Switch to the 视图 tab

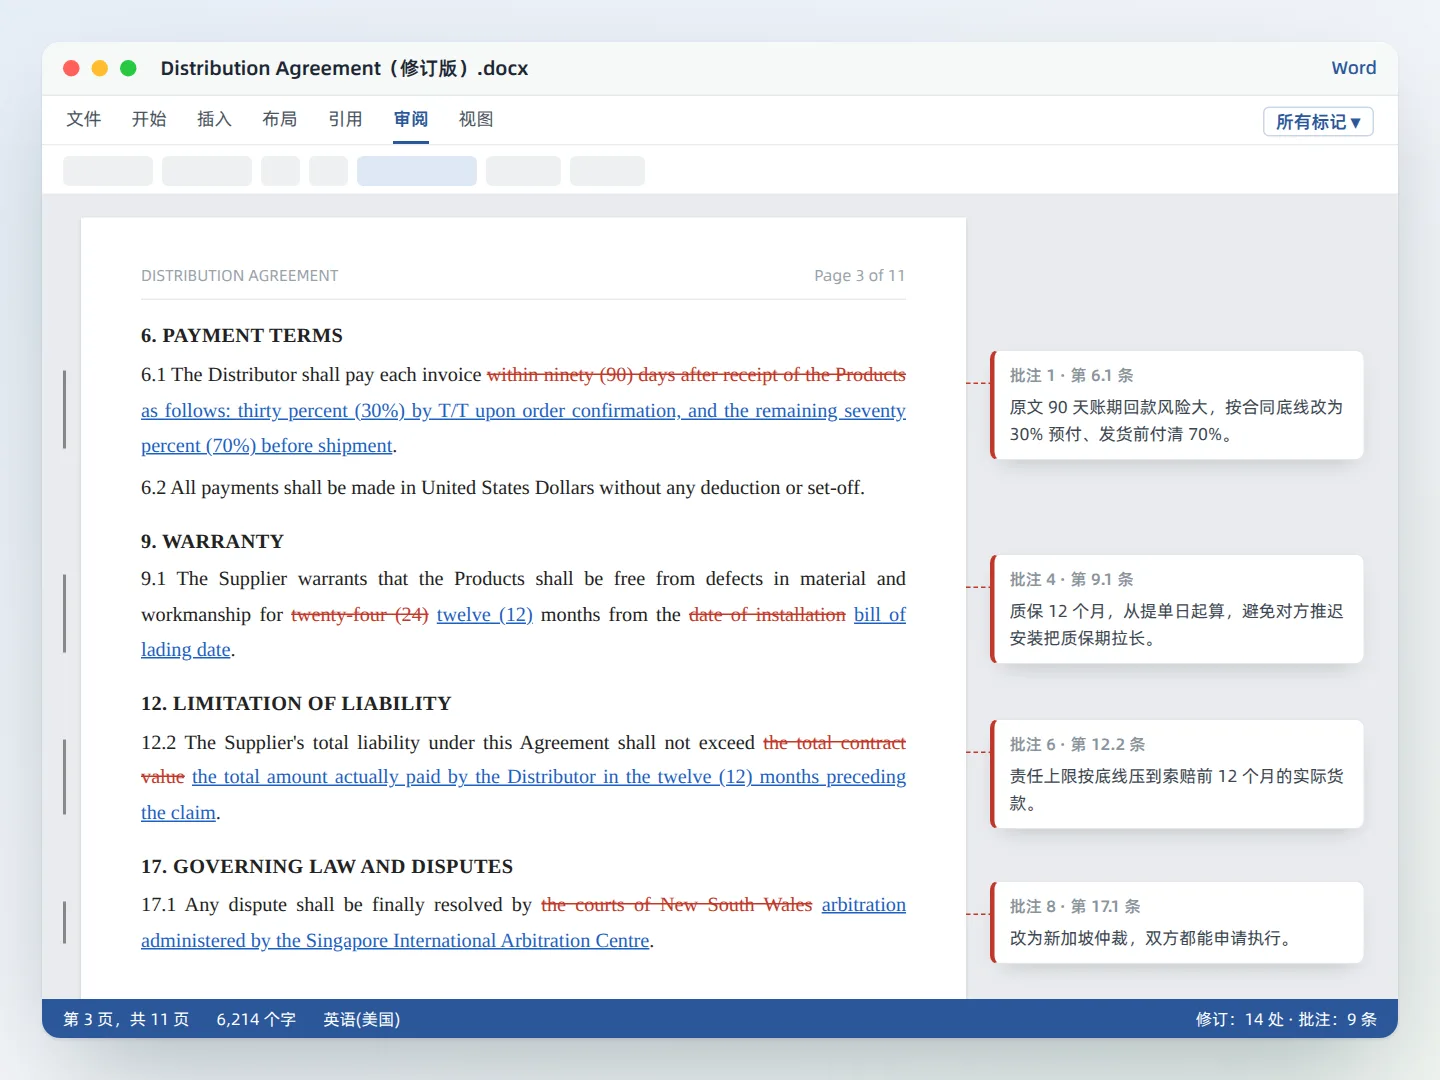pyautogui.click(x=476, y=119)
